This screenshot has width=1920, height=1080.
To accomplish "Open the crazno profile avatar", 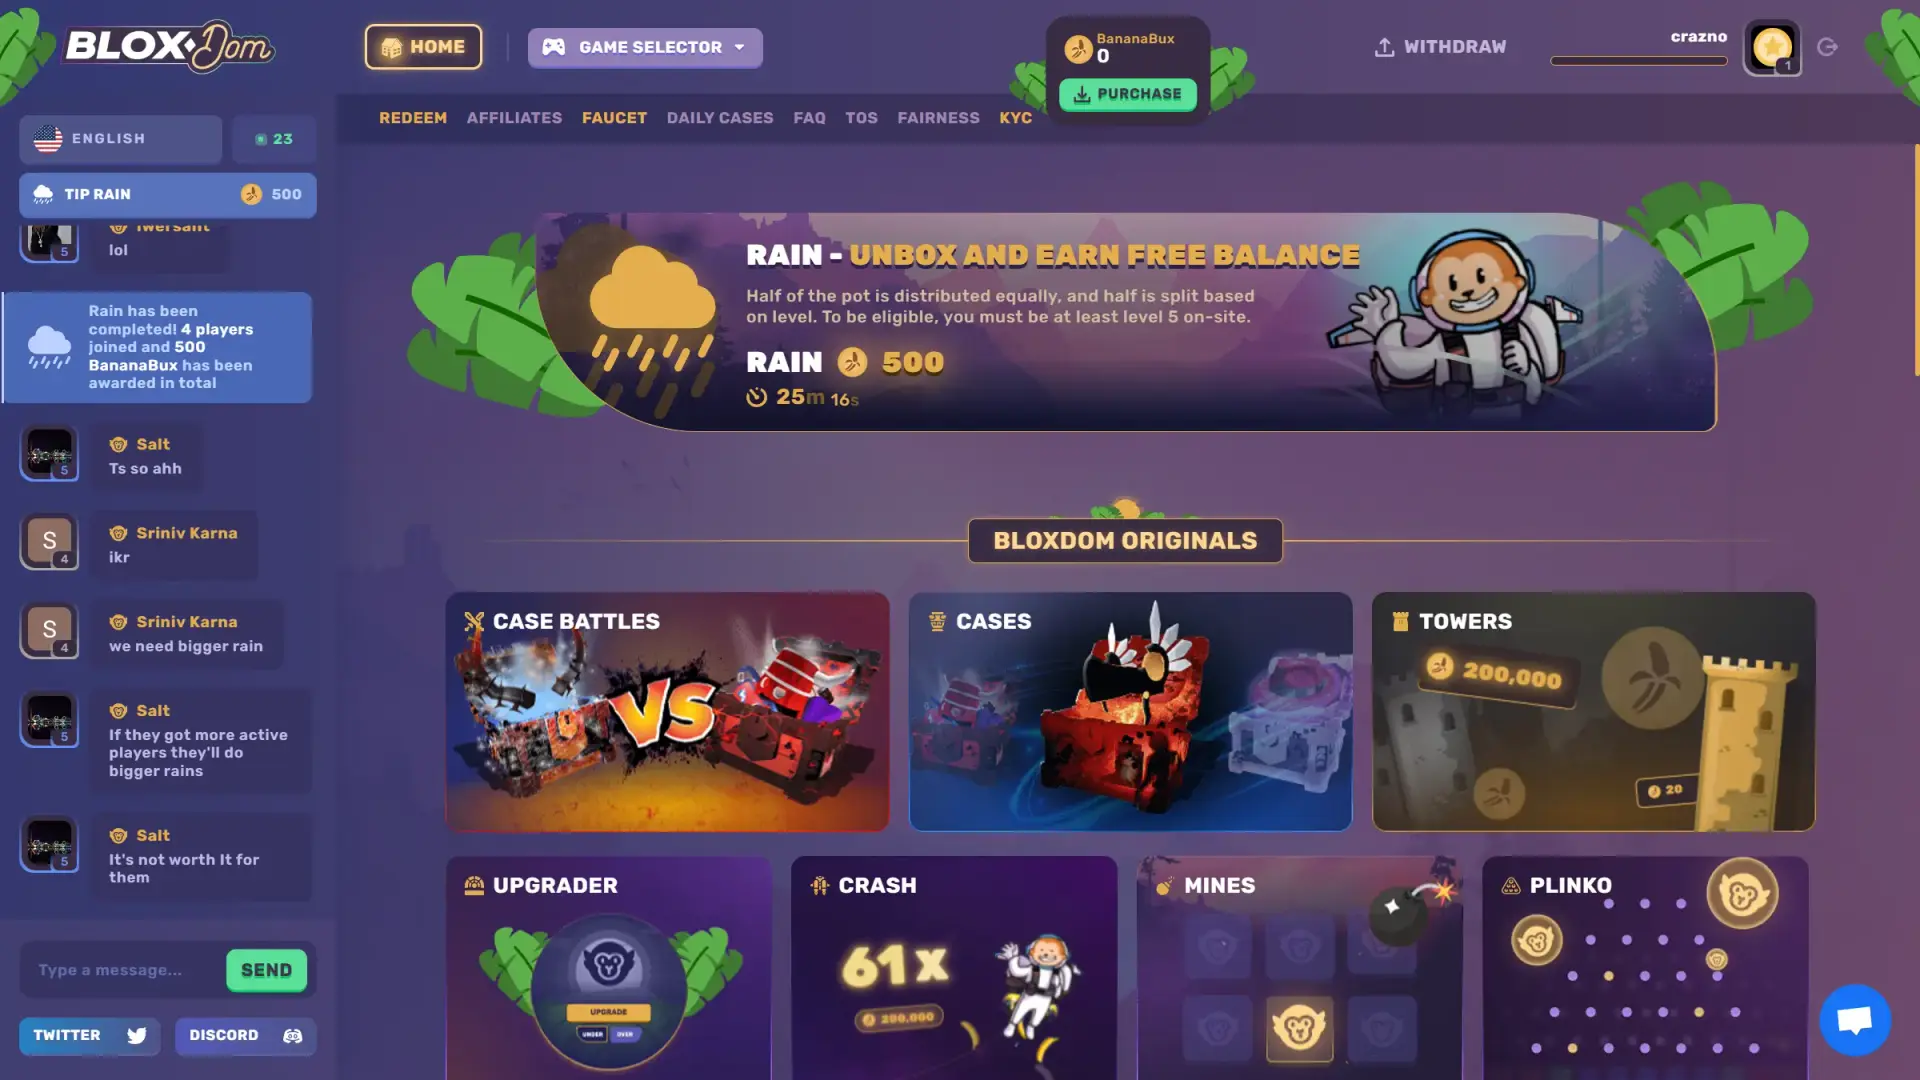I will click(1772, 47).
